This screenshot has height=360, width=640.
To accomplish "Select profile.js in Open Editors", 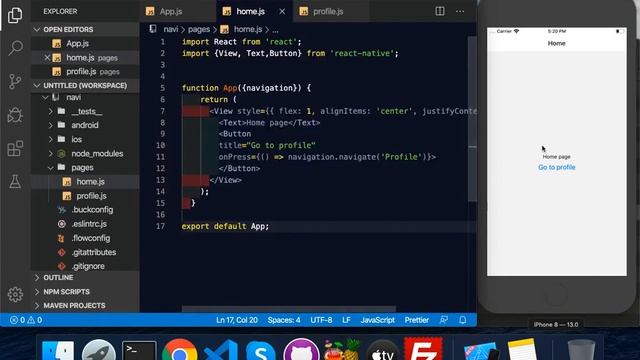I will pos(85,71).
